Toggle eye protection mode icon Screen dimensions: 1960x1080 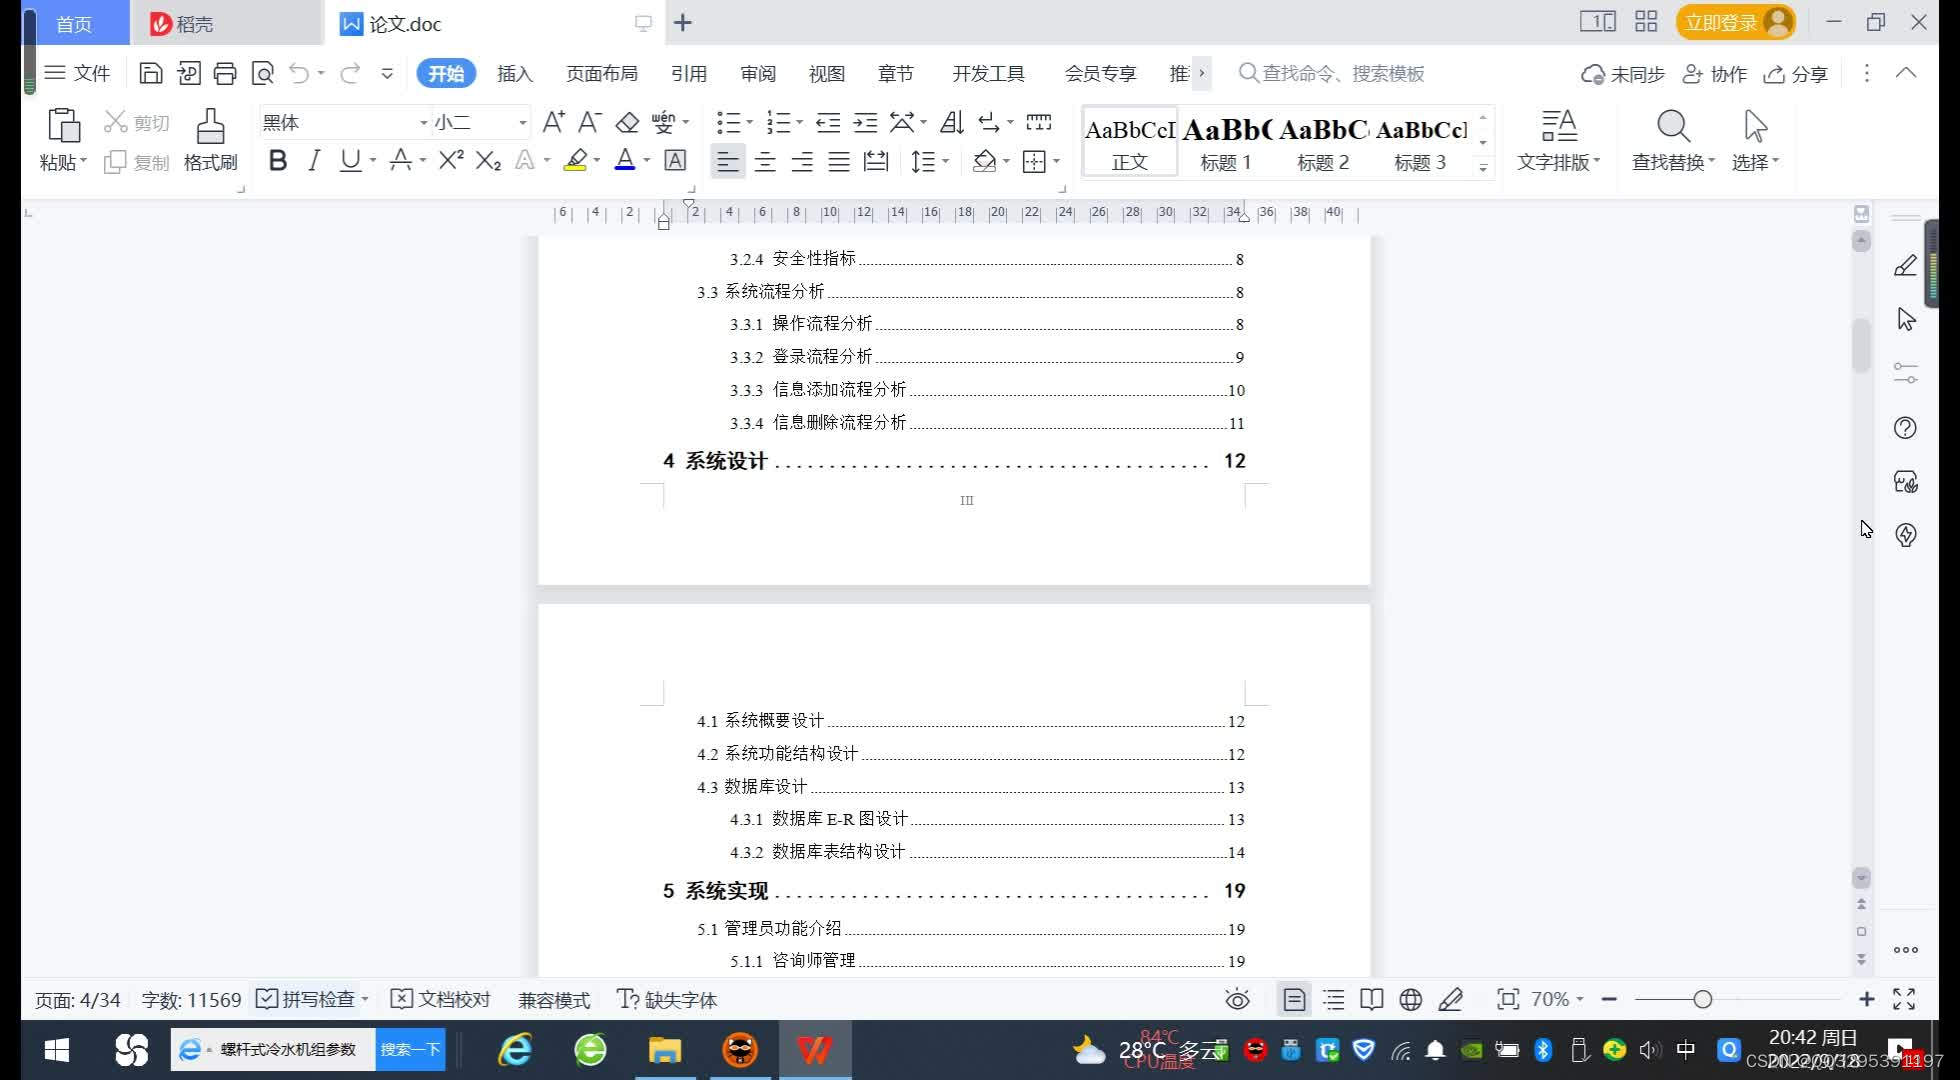(x=1237, y=999)
